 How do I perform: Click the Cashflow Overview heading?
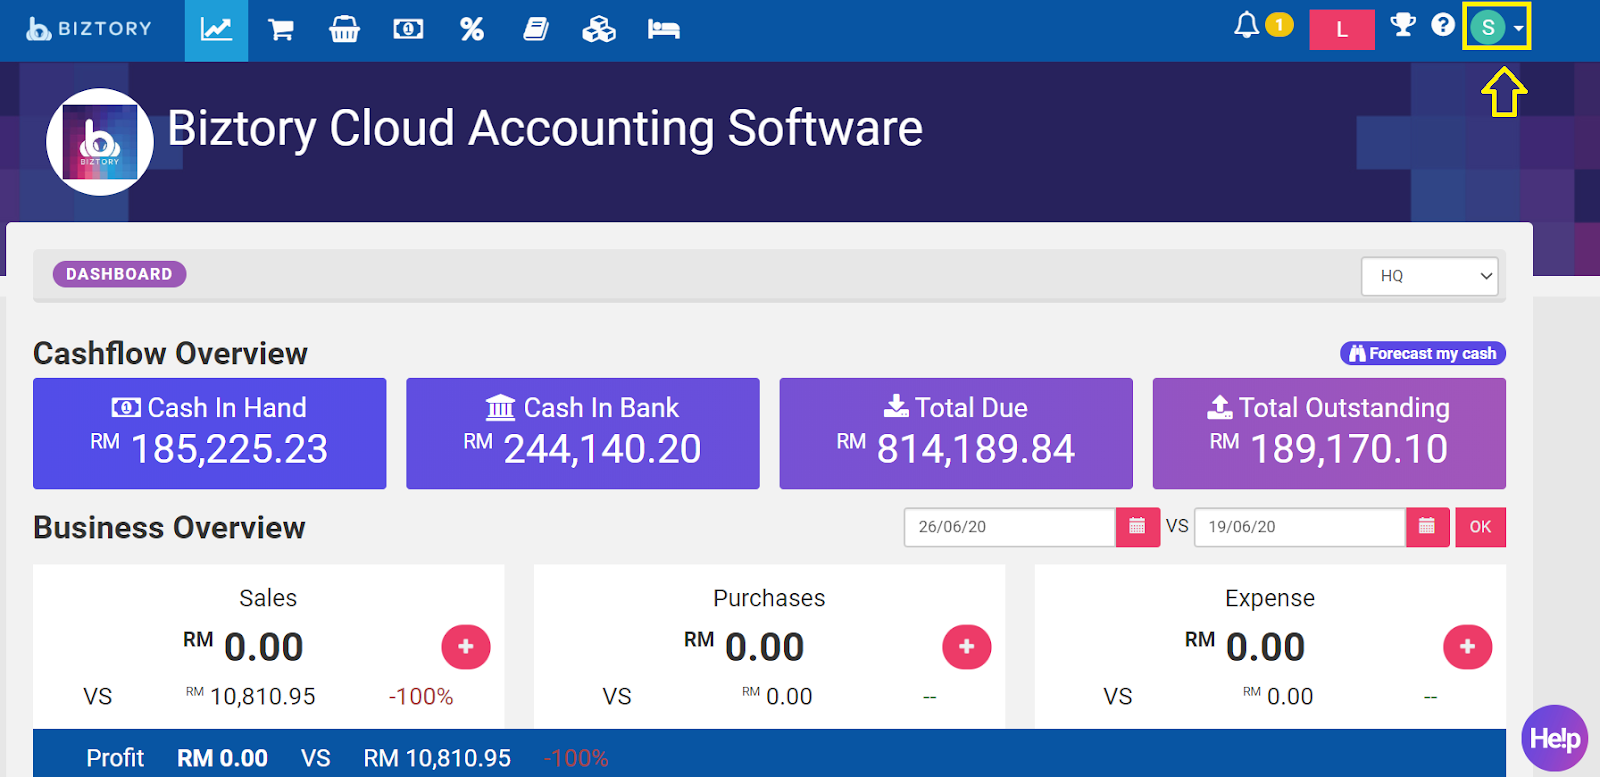point(170,354)
